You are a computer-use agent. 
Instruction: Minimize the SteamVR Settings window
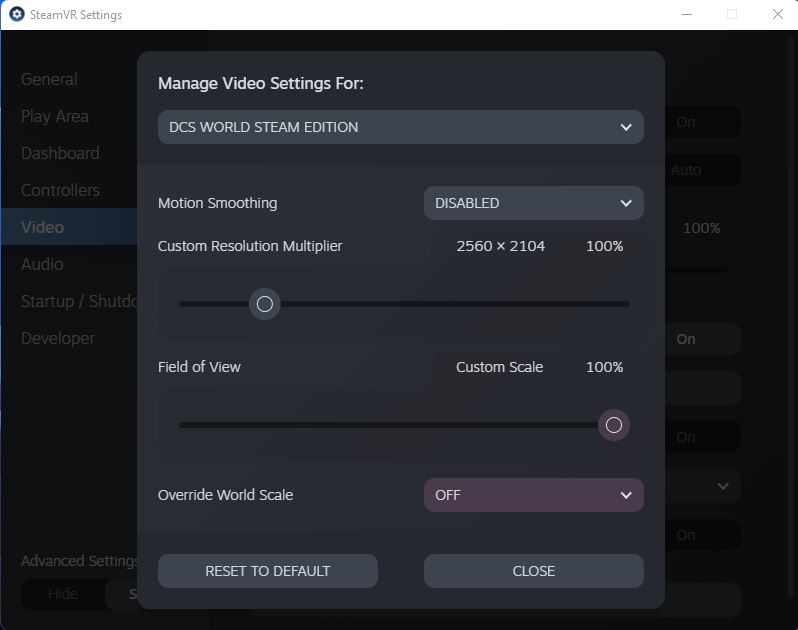687,14
